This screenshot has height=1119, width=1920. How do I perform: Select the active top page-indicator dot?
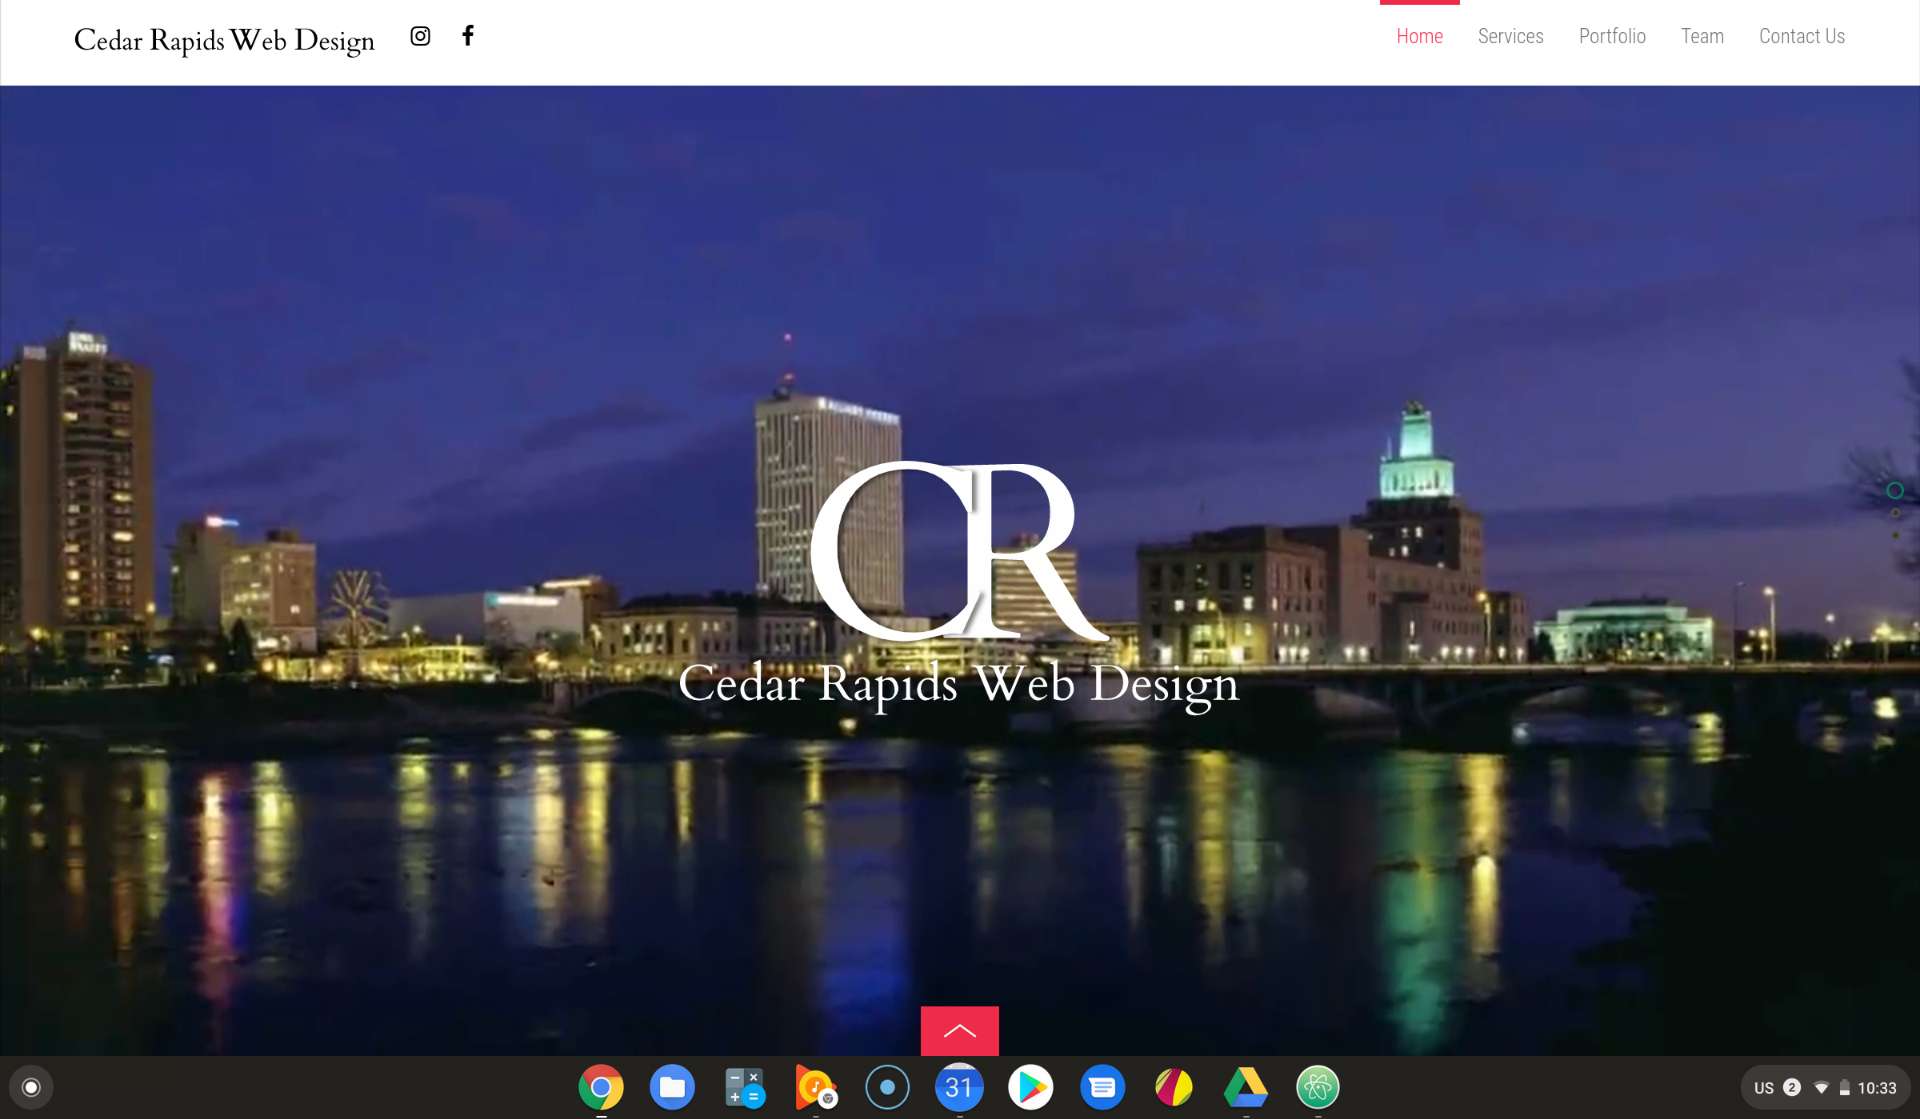tap(1894, 490)
